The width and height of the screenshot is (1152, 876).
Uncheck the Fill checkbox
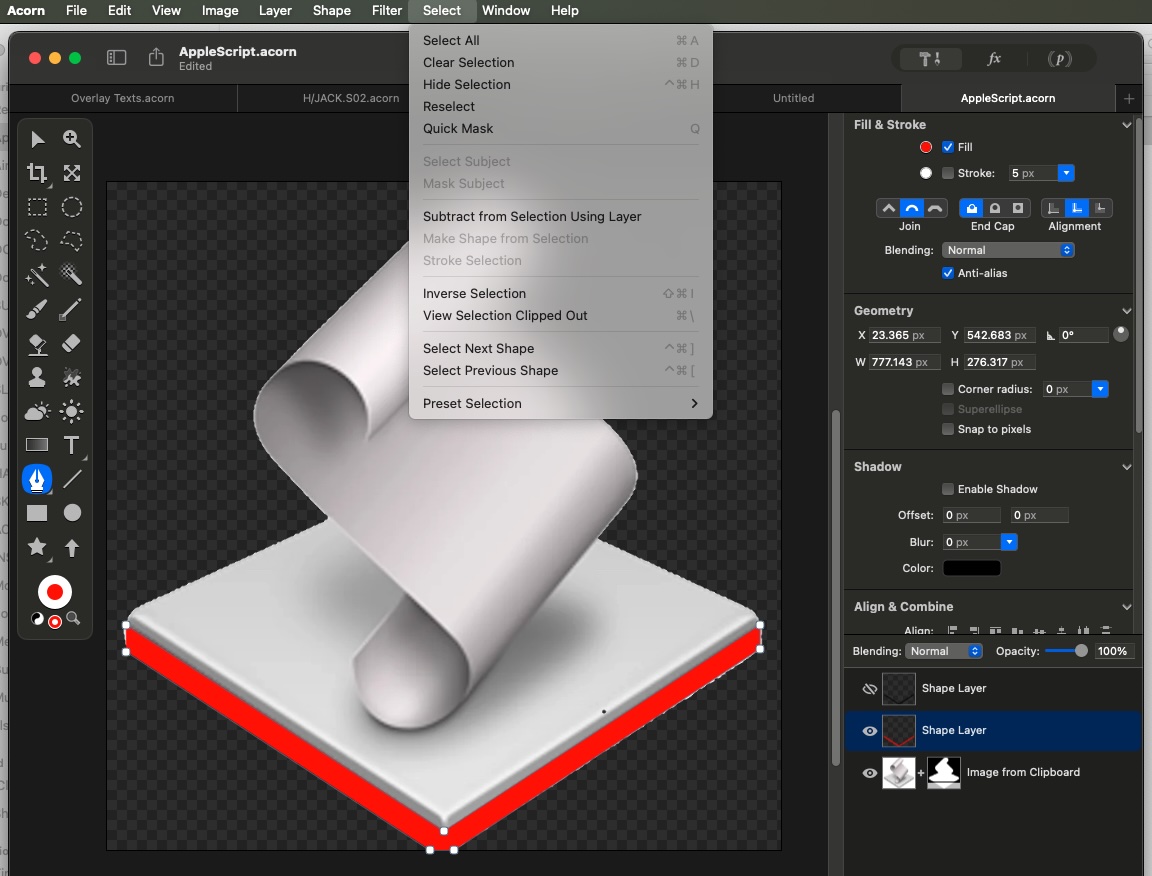coord(948,147)
